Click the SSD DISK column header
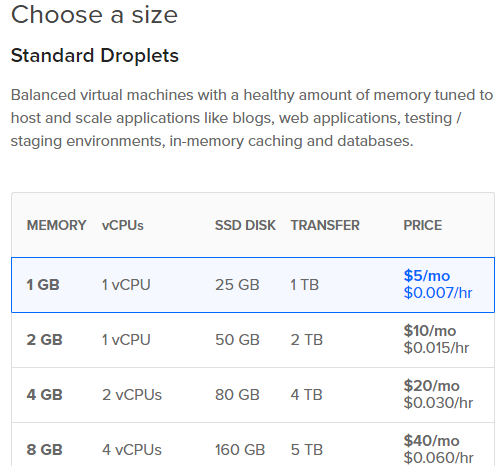The image size is (501, 466). (x=245, y=225)
